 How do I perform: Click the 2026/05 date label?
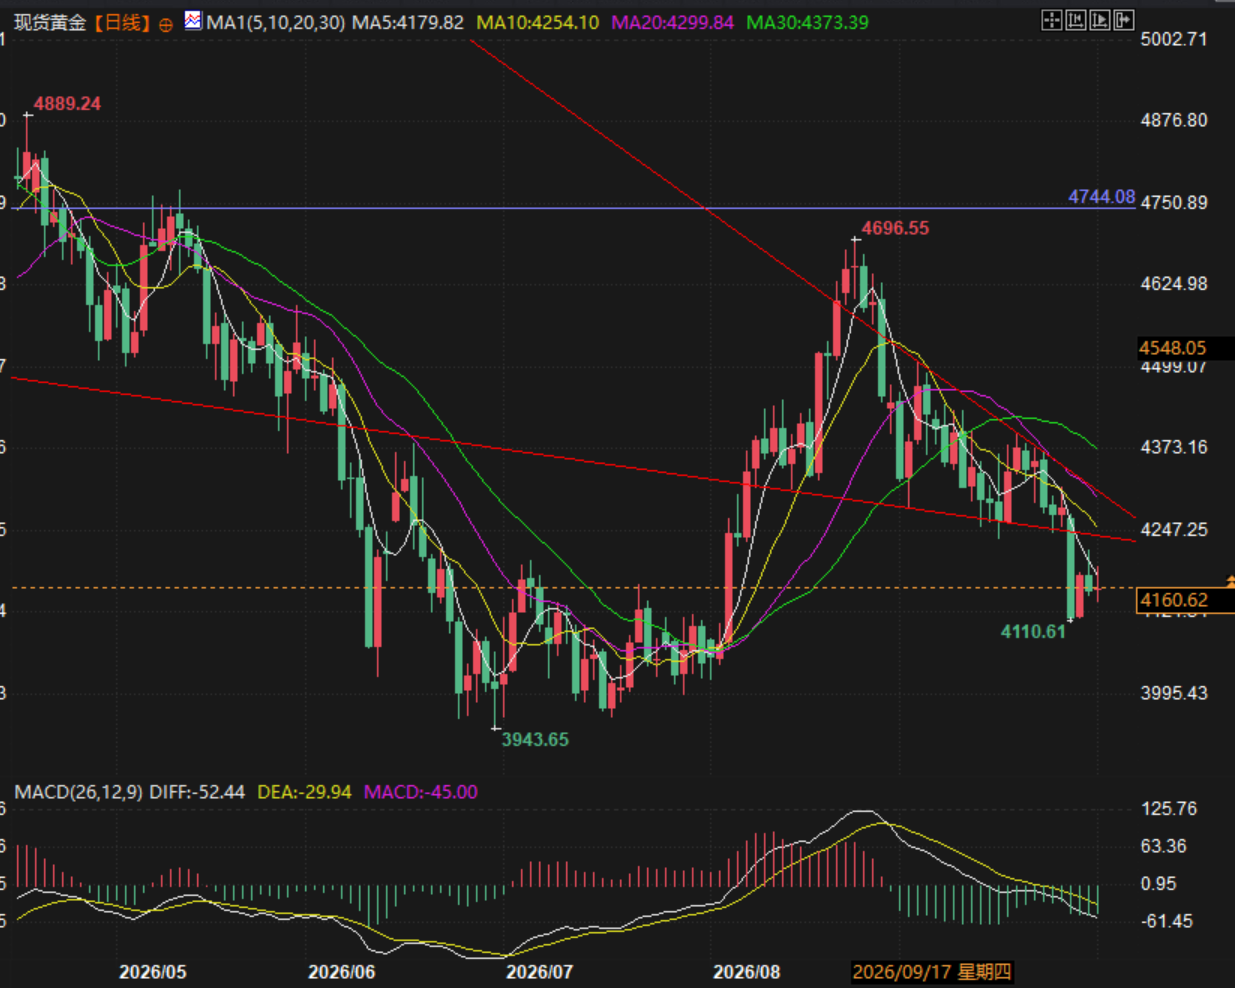click(153, 972)
